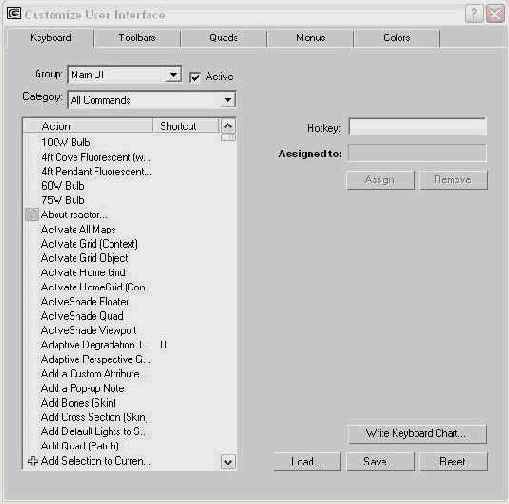This screenshot has height=504, width=509.
Task: Switch to the Keyboard tab
Action: (x=51, y=38)
